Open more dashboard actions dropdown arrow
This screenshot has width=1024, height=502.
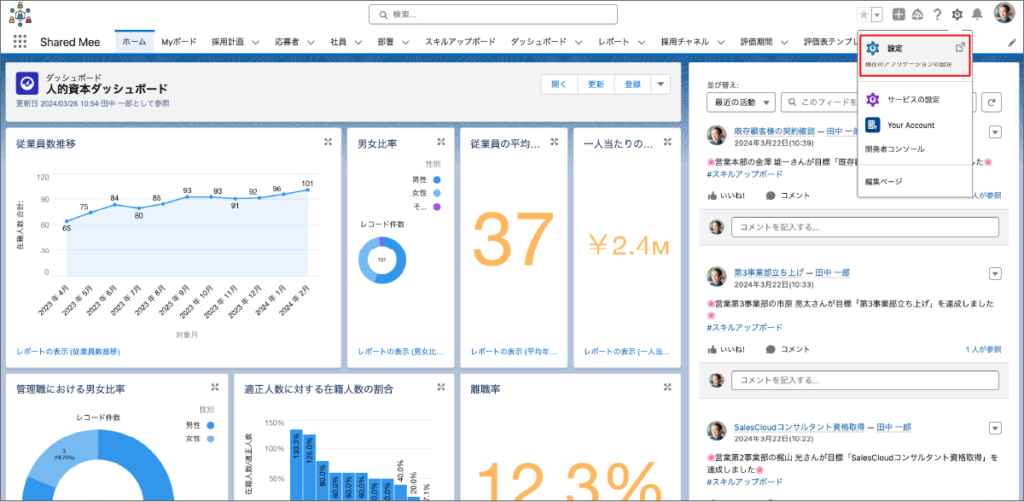tap(660, 84)
